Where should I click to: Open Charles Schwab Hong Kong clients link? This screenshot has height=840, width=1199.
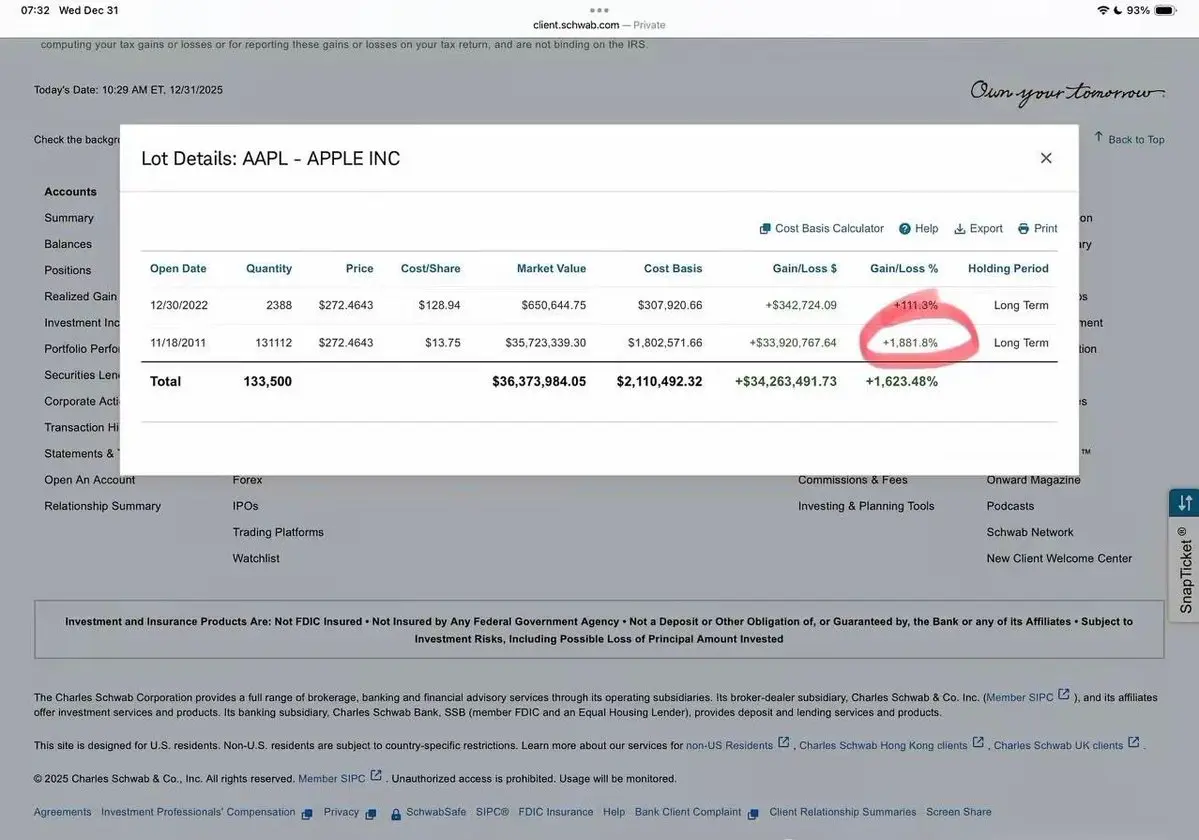(883, 745)
